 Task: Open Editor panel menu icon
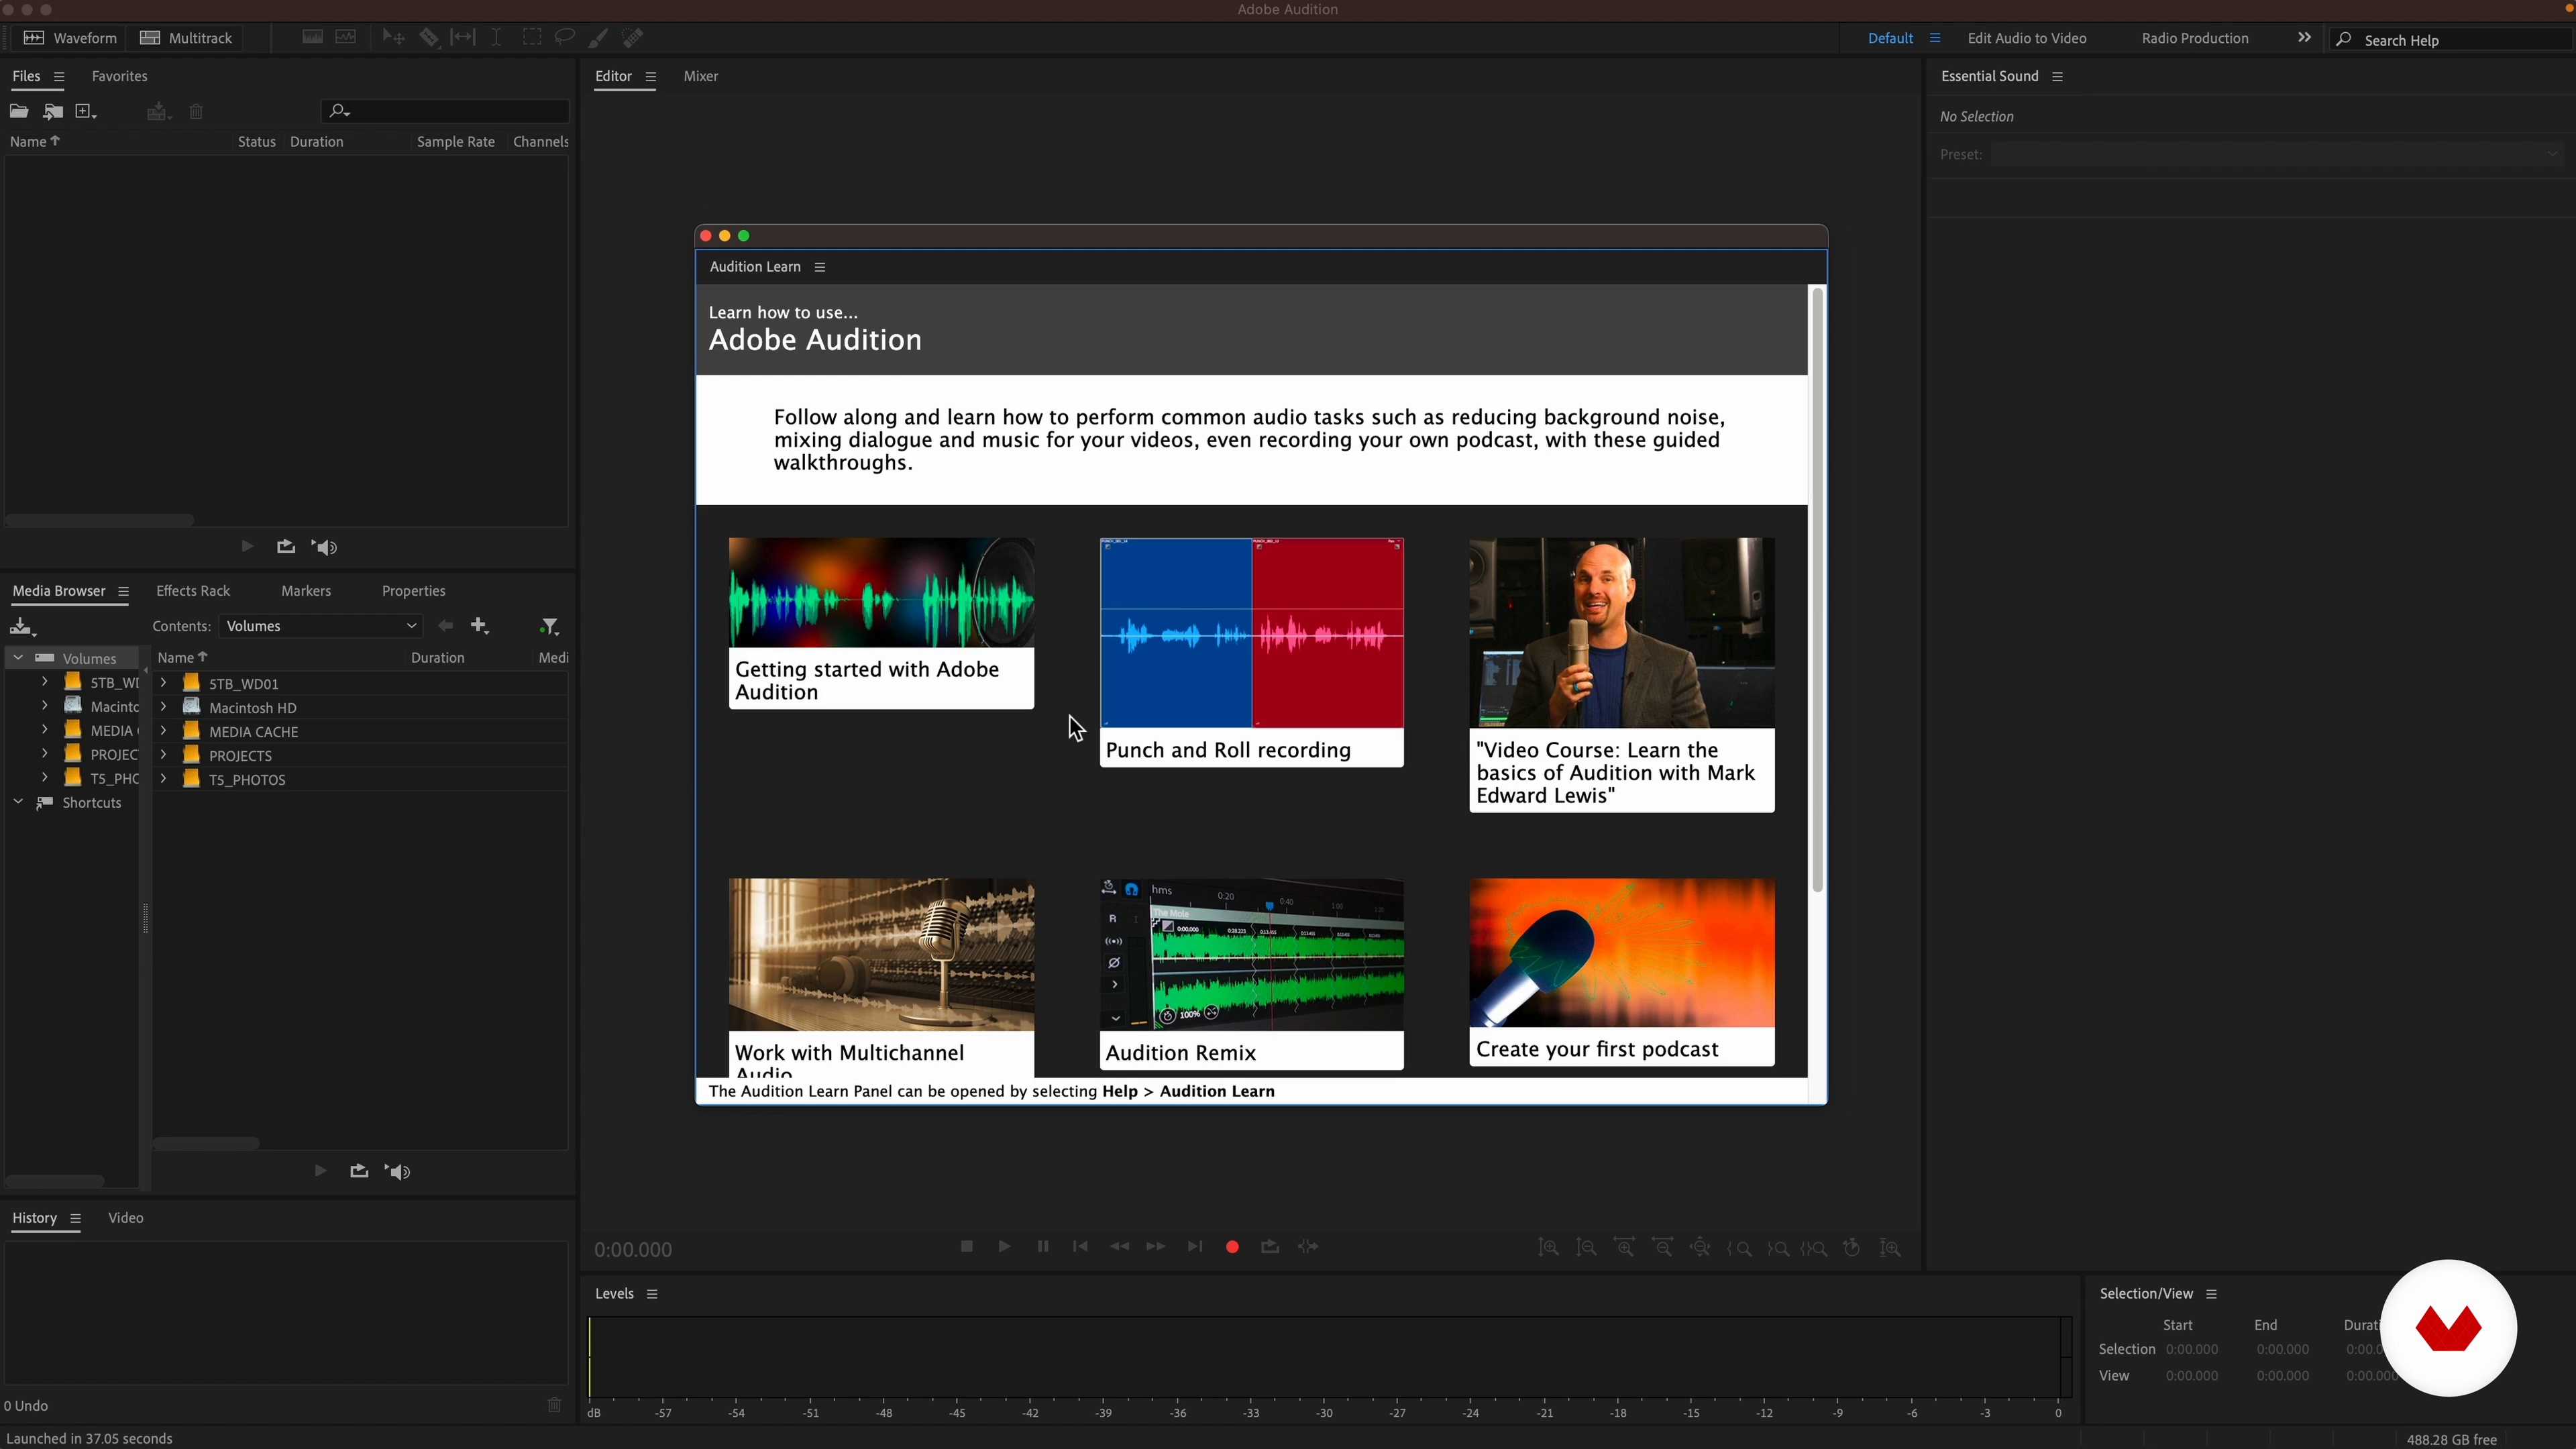coord(651,76)
